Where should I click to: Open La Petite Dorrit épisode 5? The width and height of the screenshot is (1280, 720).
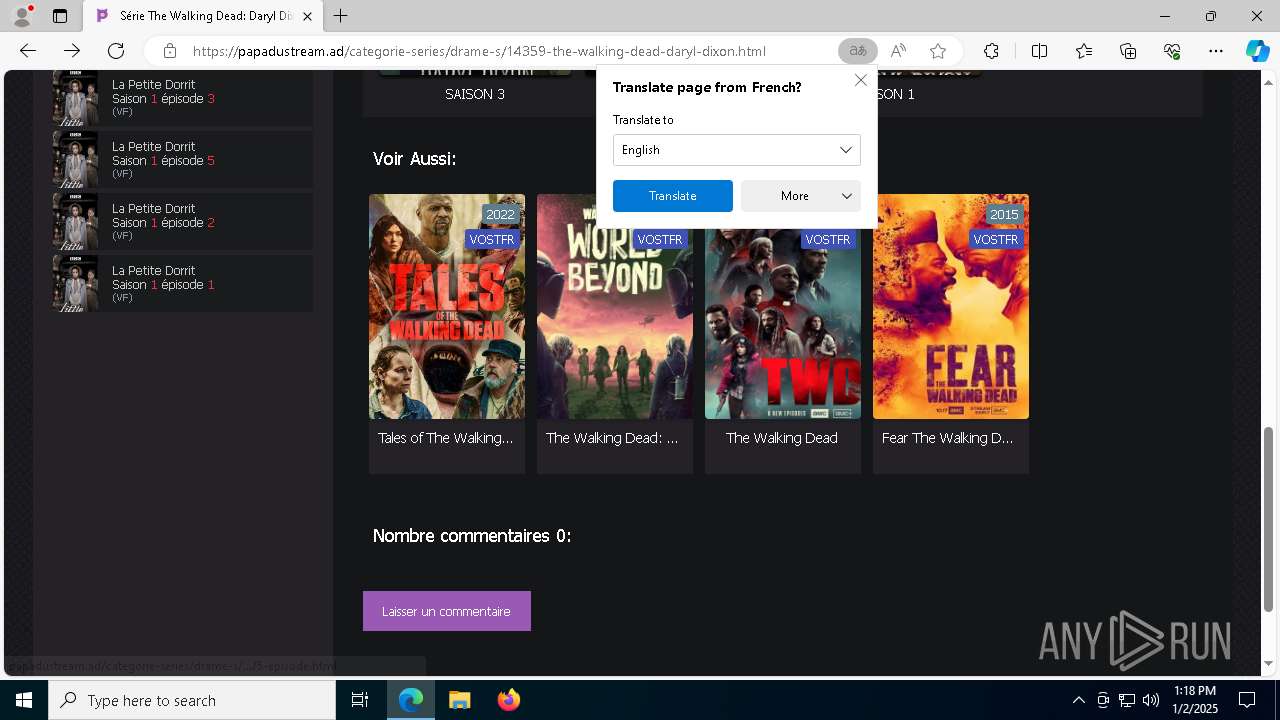pos(183,160)
